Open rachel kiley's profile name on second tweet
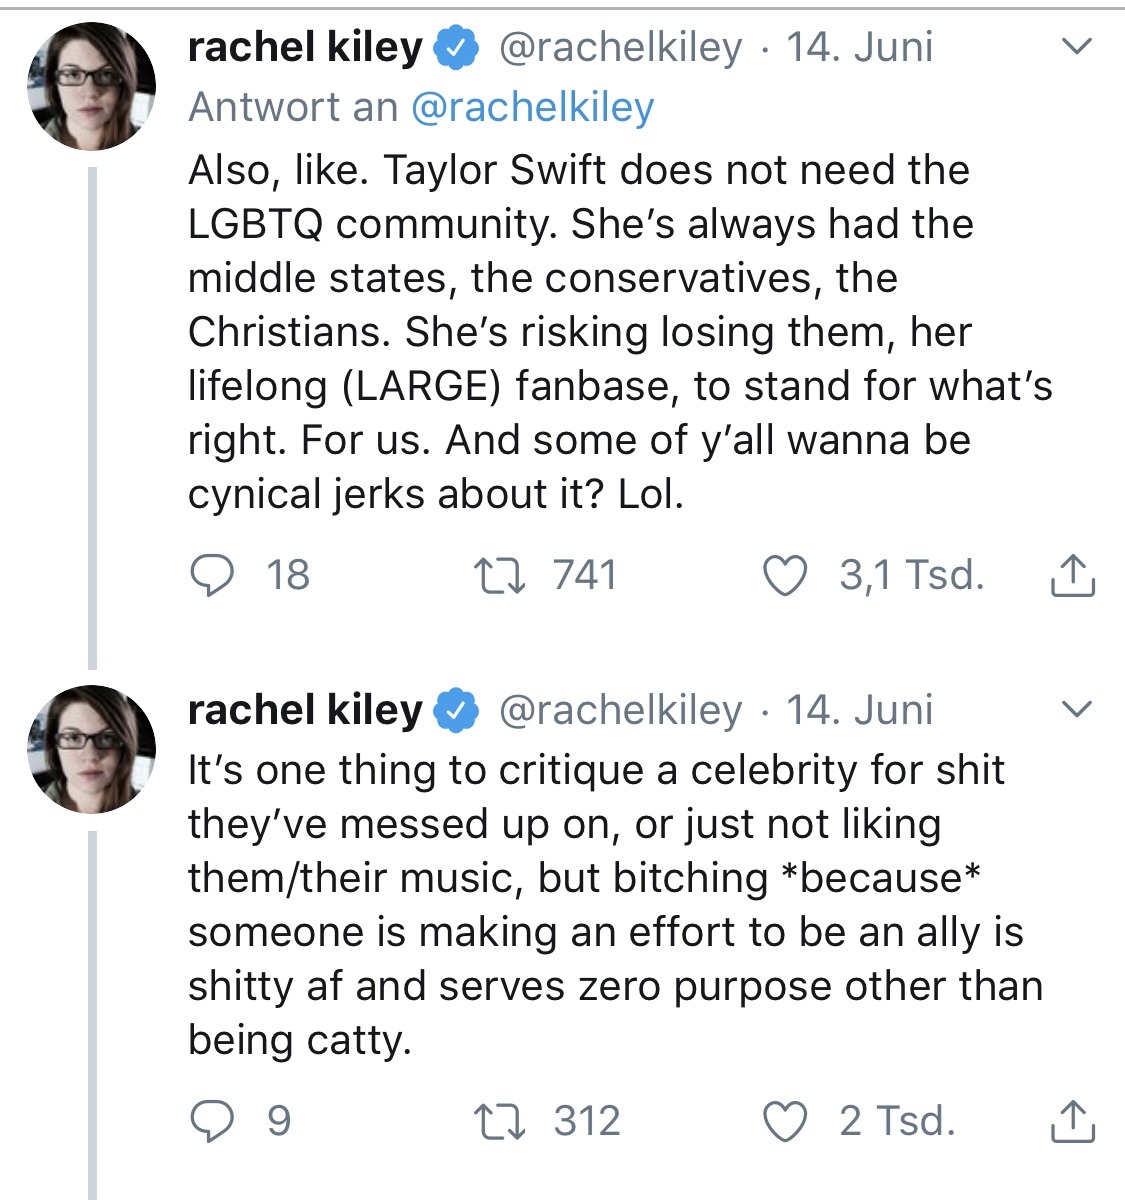Screen dimensions: 1125x1200 pyautogui.click(x=305, y=710)
